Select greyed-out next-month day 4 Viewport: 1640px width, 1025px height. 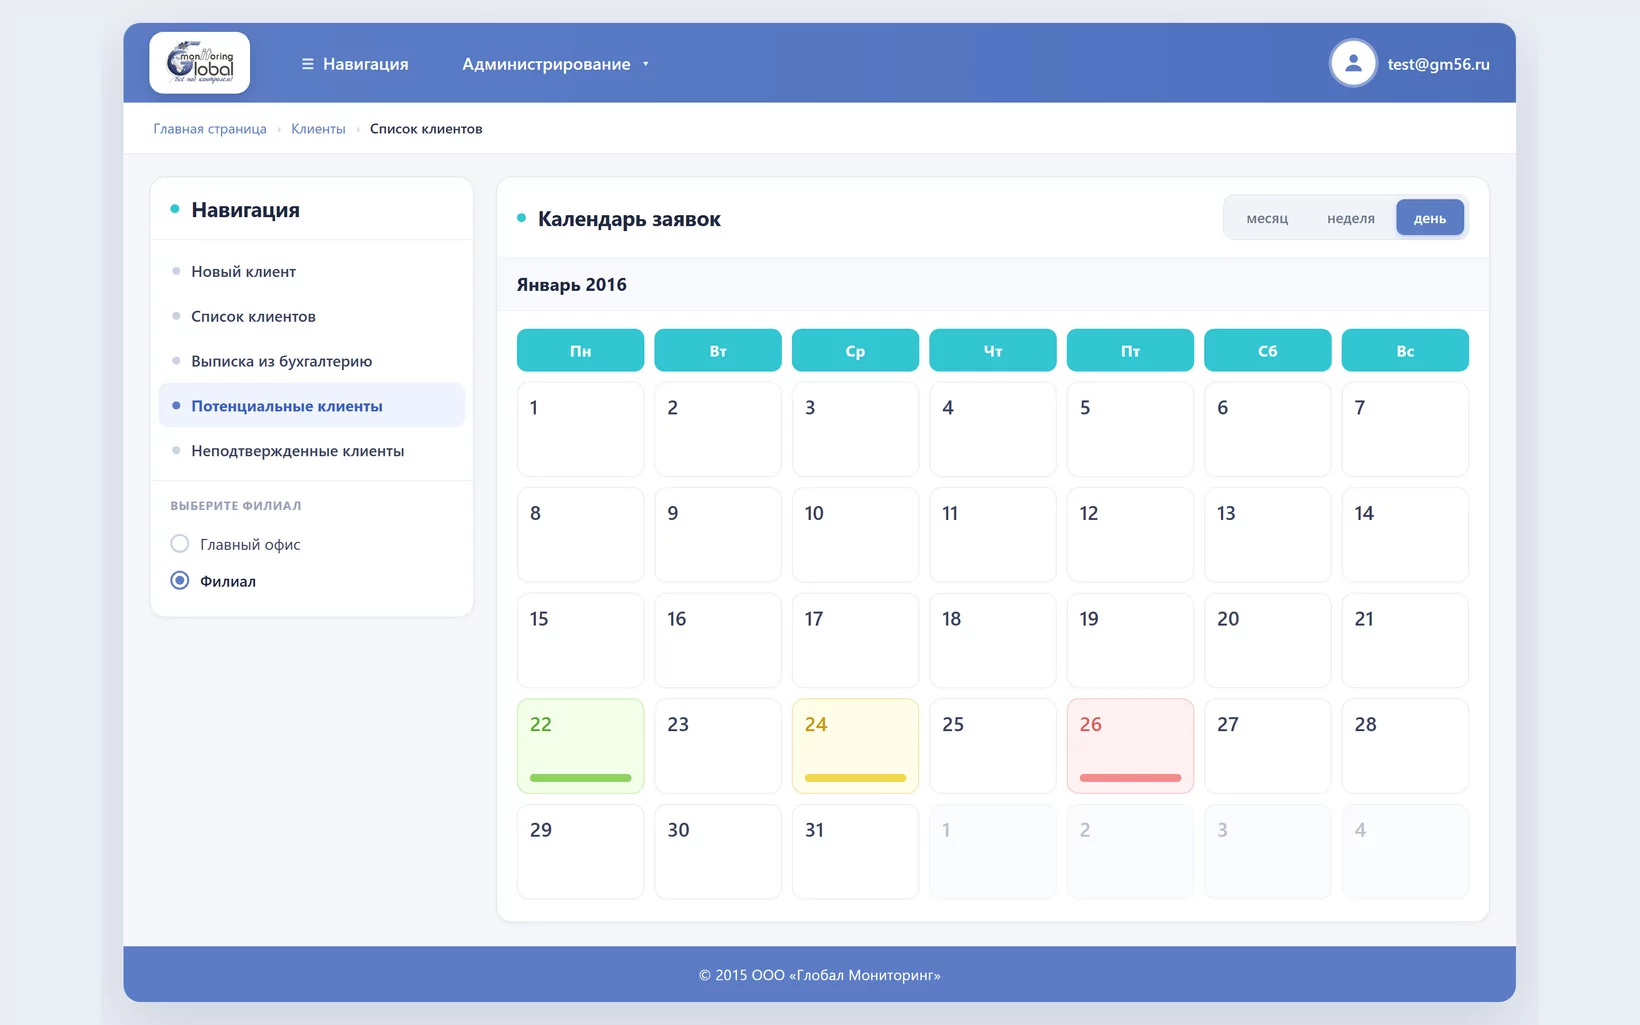[1405, 852]
